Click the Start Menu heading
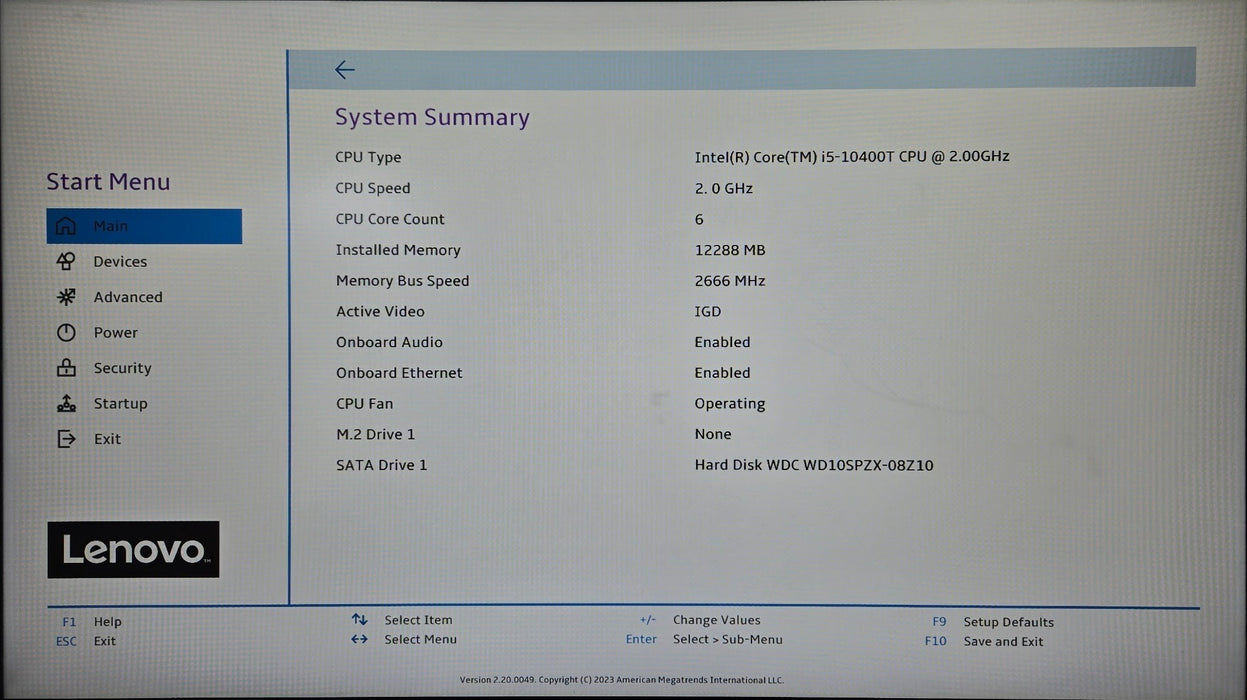Screen dimensions: 1247x700 108,182
